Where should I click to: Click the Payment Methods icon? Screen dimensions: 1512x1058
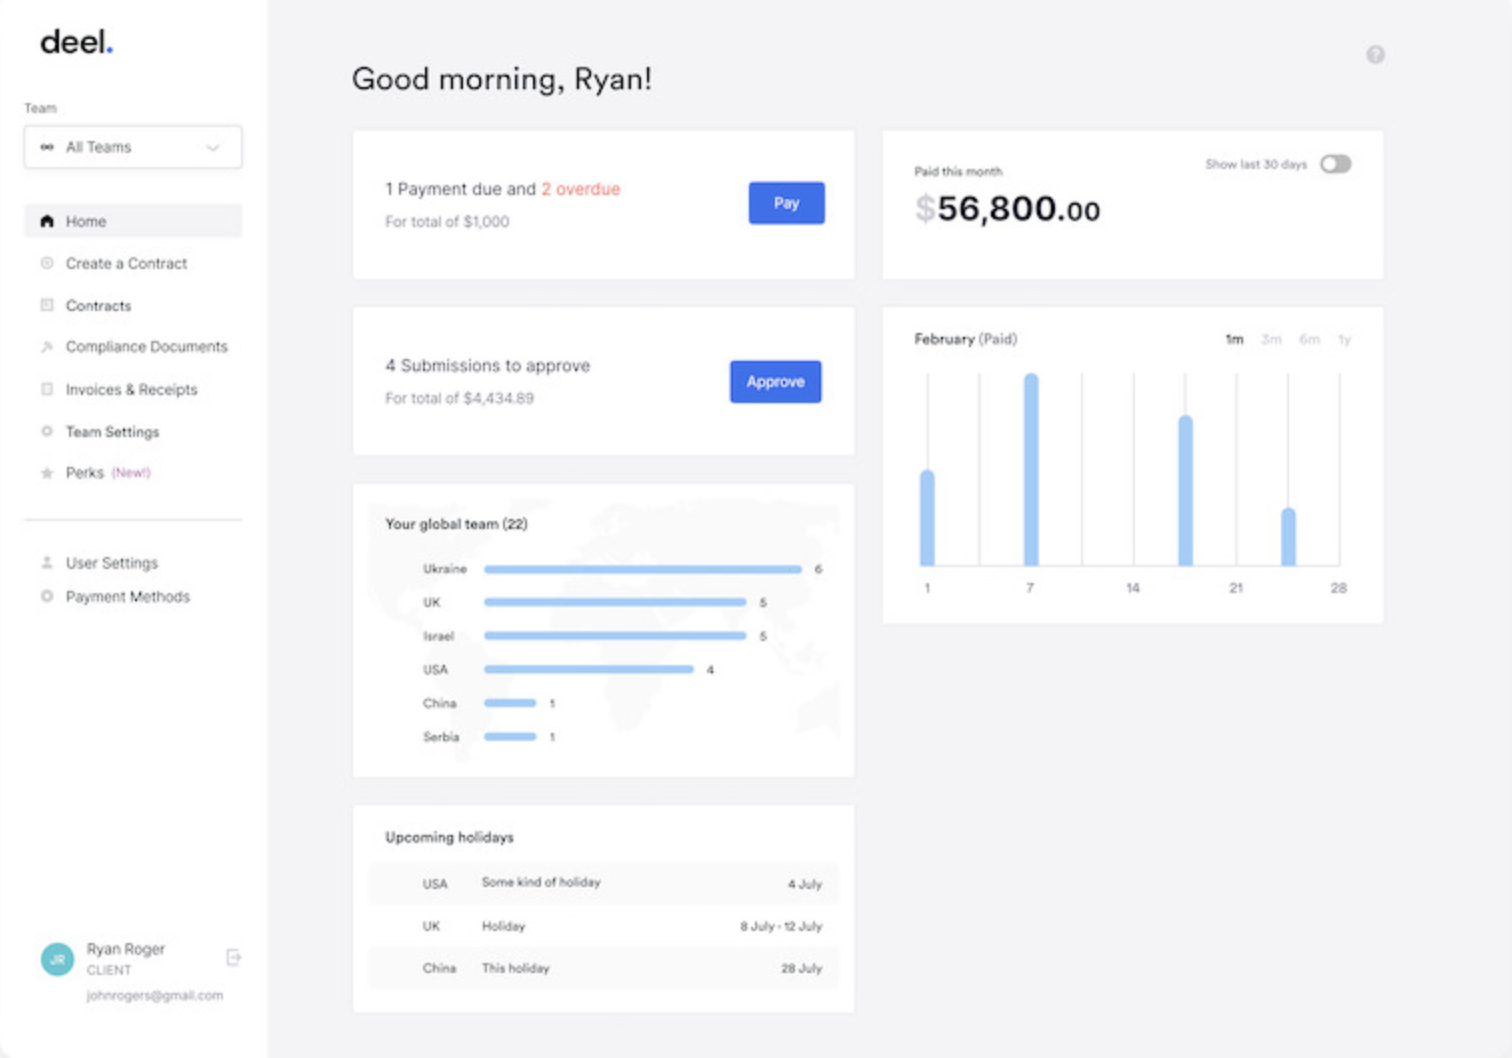pos(46,596)
